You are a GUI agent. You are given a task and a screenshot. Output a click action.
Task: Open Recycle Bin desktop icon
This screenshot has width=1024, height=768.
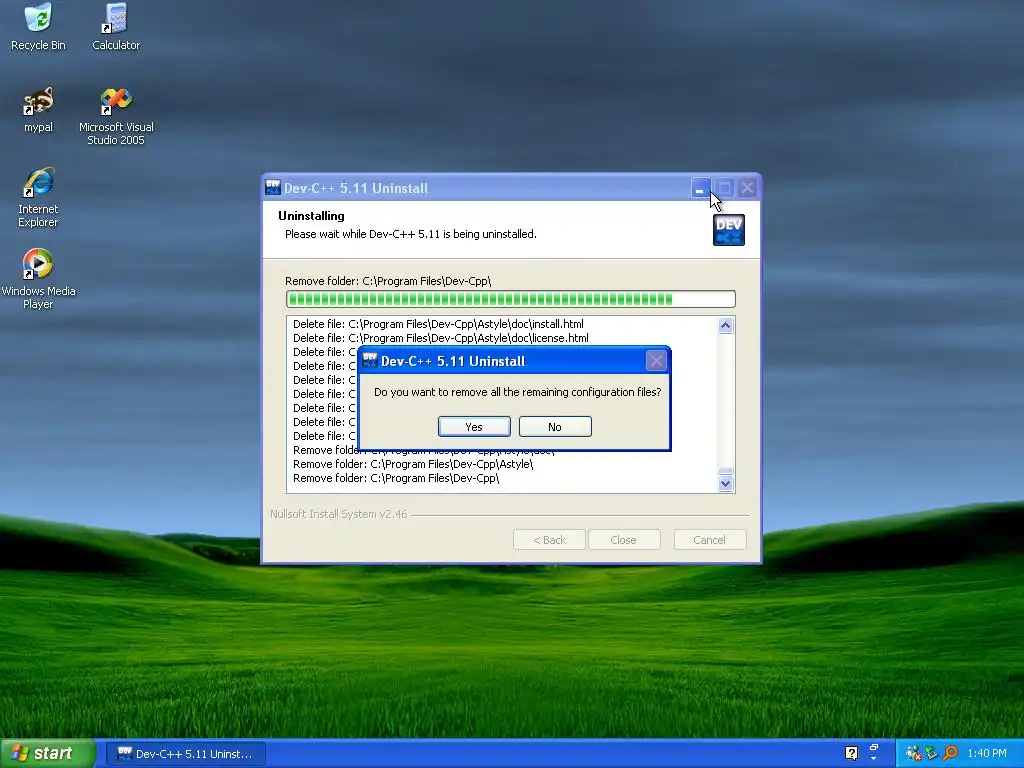point(38,27)
